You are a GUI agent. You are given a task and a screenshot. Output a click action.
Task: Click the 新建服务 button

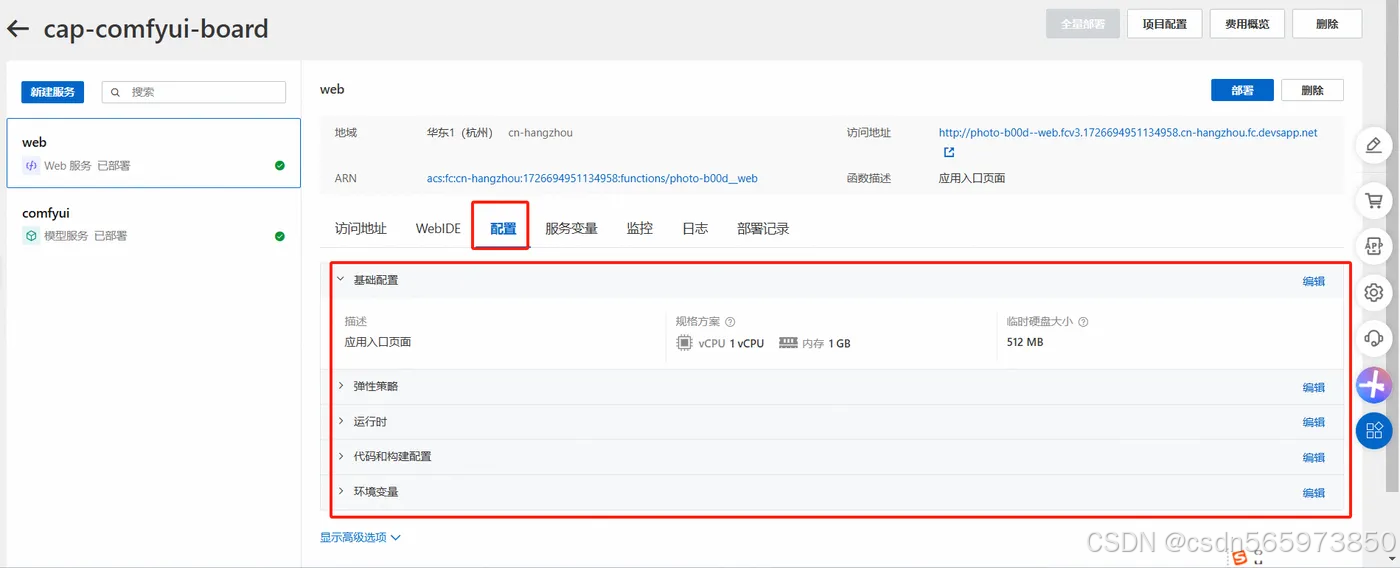click(53, 92)
